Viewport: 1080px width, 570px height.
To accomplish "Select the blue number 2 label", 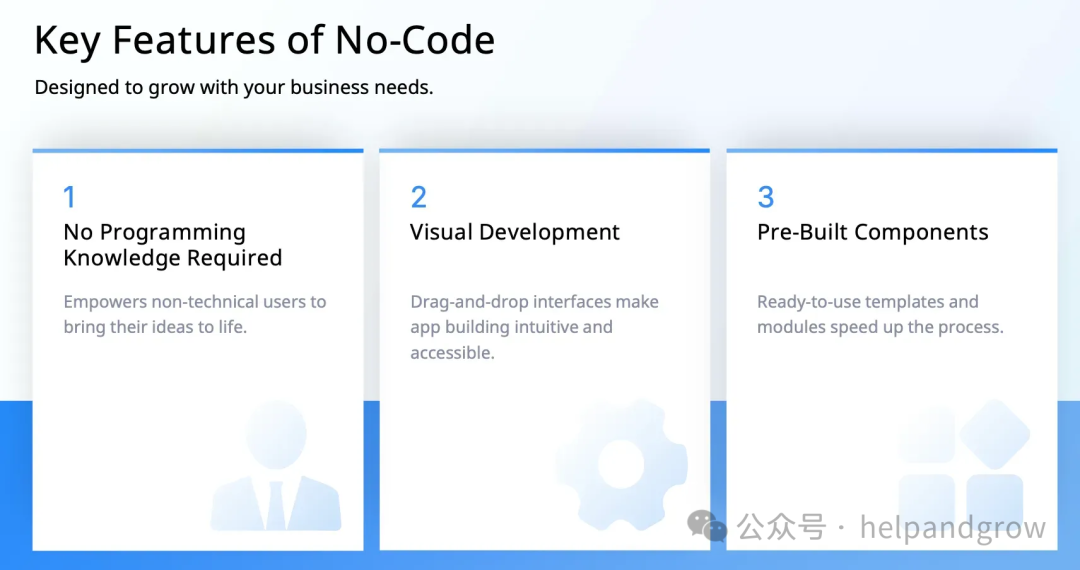I will click(418, 197).
